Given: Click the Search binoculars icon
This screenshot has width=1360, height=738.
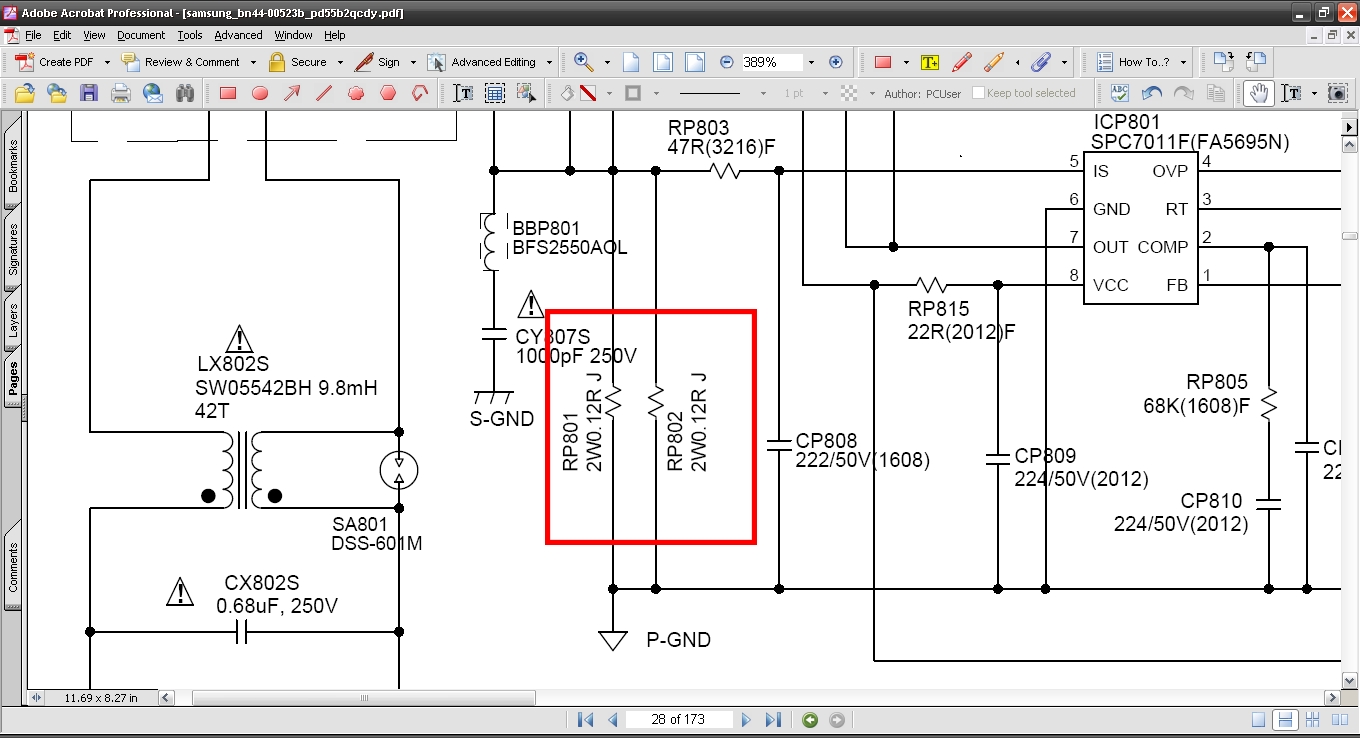Looking at the screenshot, I should click(x=185, y=93).
